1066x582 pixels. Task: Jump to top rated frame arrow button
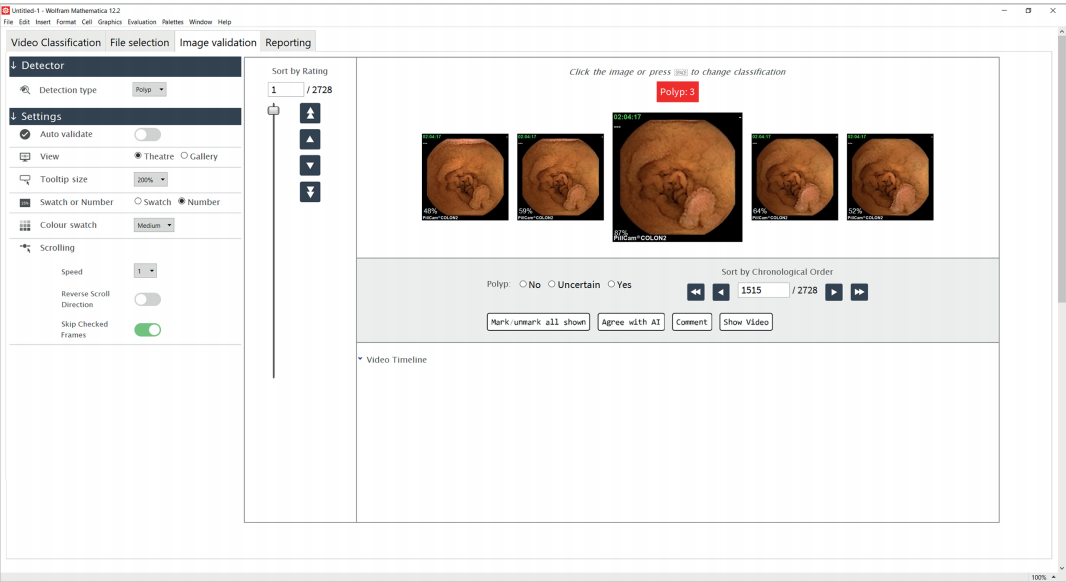pos(310,113)
